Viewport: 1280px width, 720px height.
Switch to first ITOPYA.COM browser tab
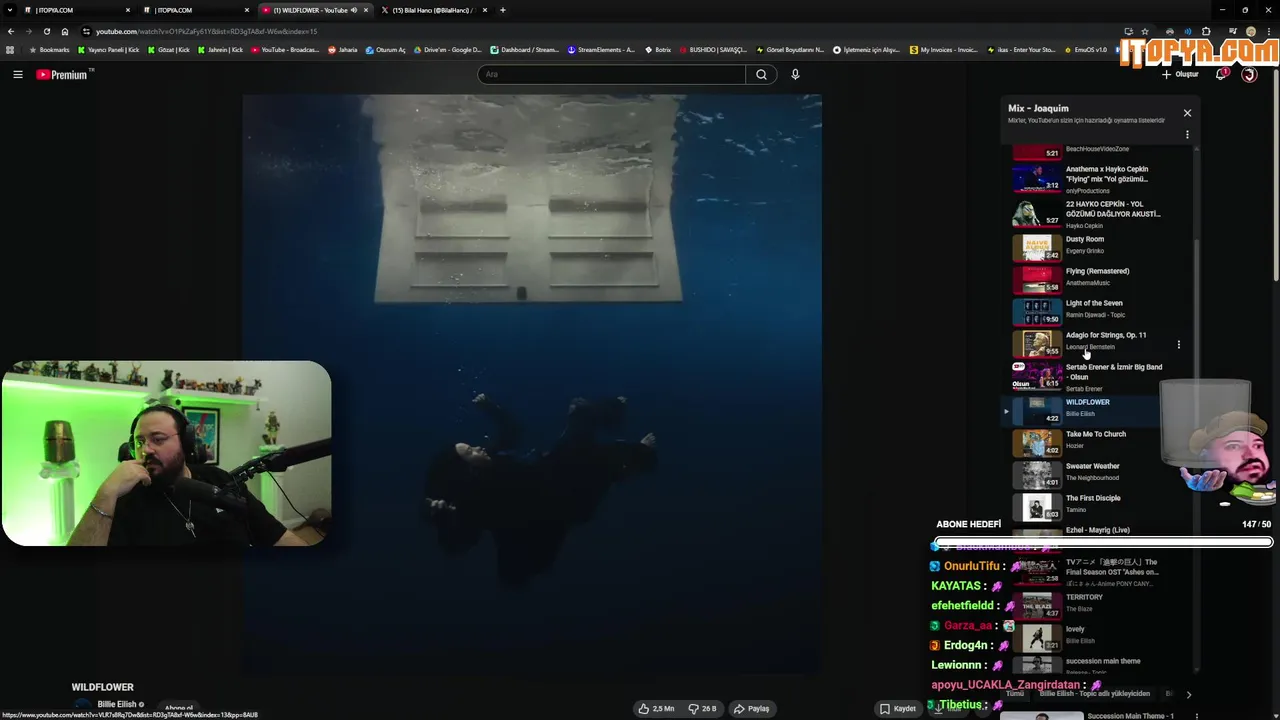pyautogui.click(x=75, y=10)
